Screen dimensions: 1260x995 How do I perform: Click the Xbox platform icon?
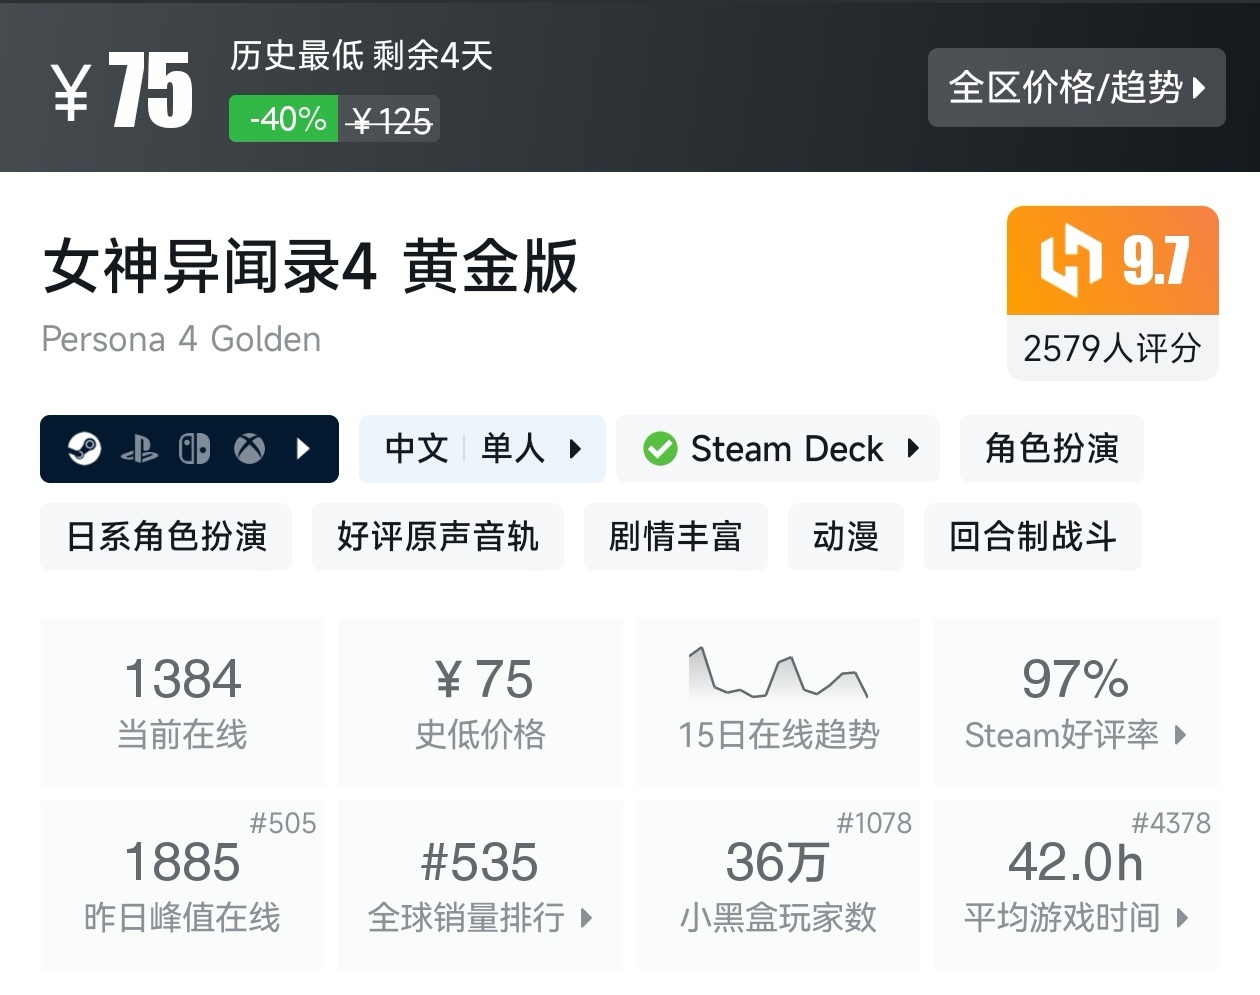(x=249, y=449)
